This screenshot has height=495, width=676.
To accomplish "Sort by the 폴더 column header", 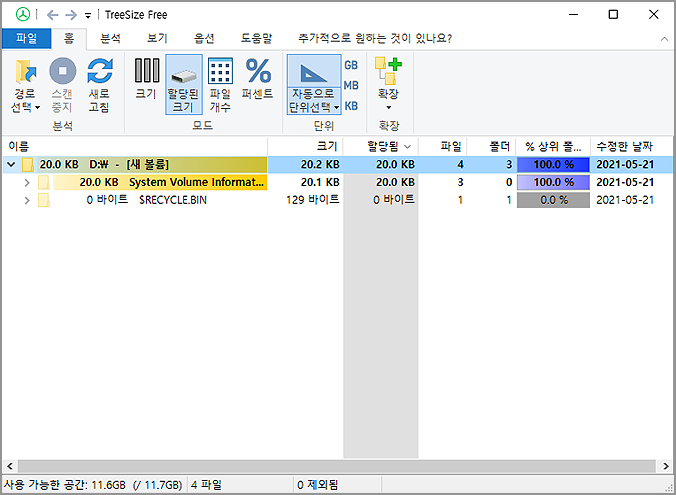I will click(491, 147).
